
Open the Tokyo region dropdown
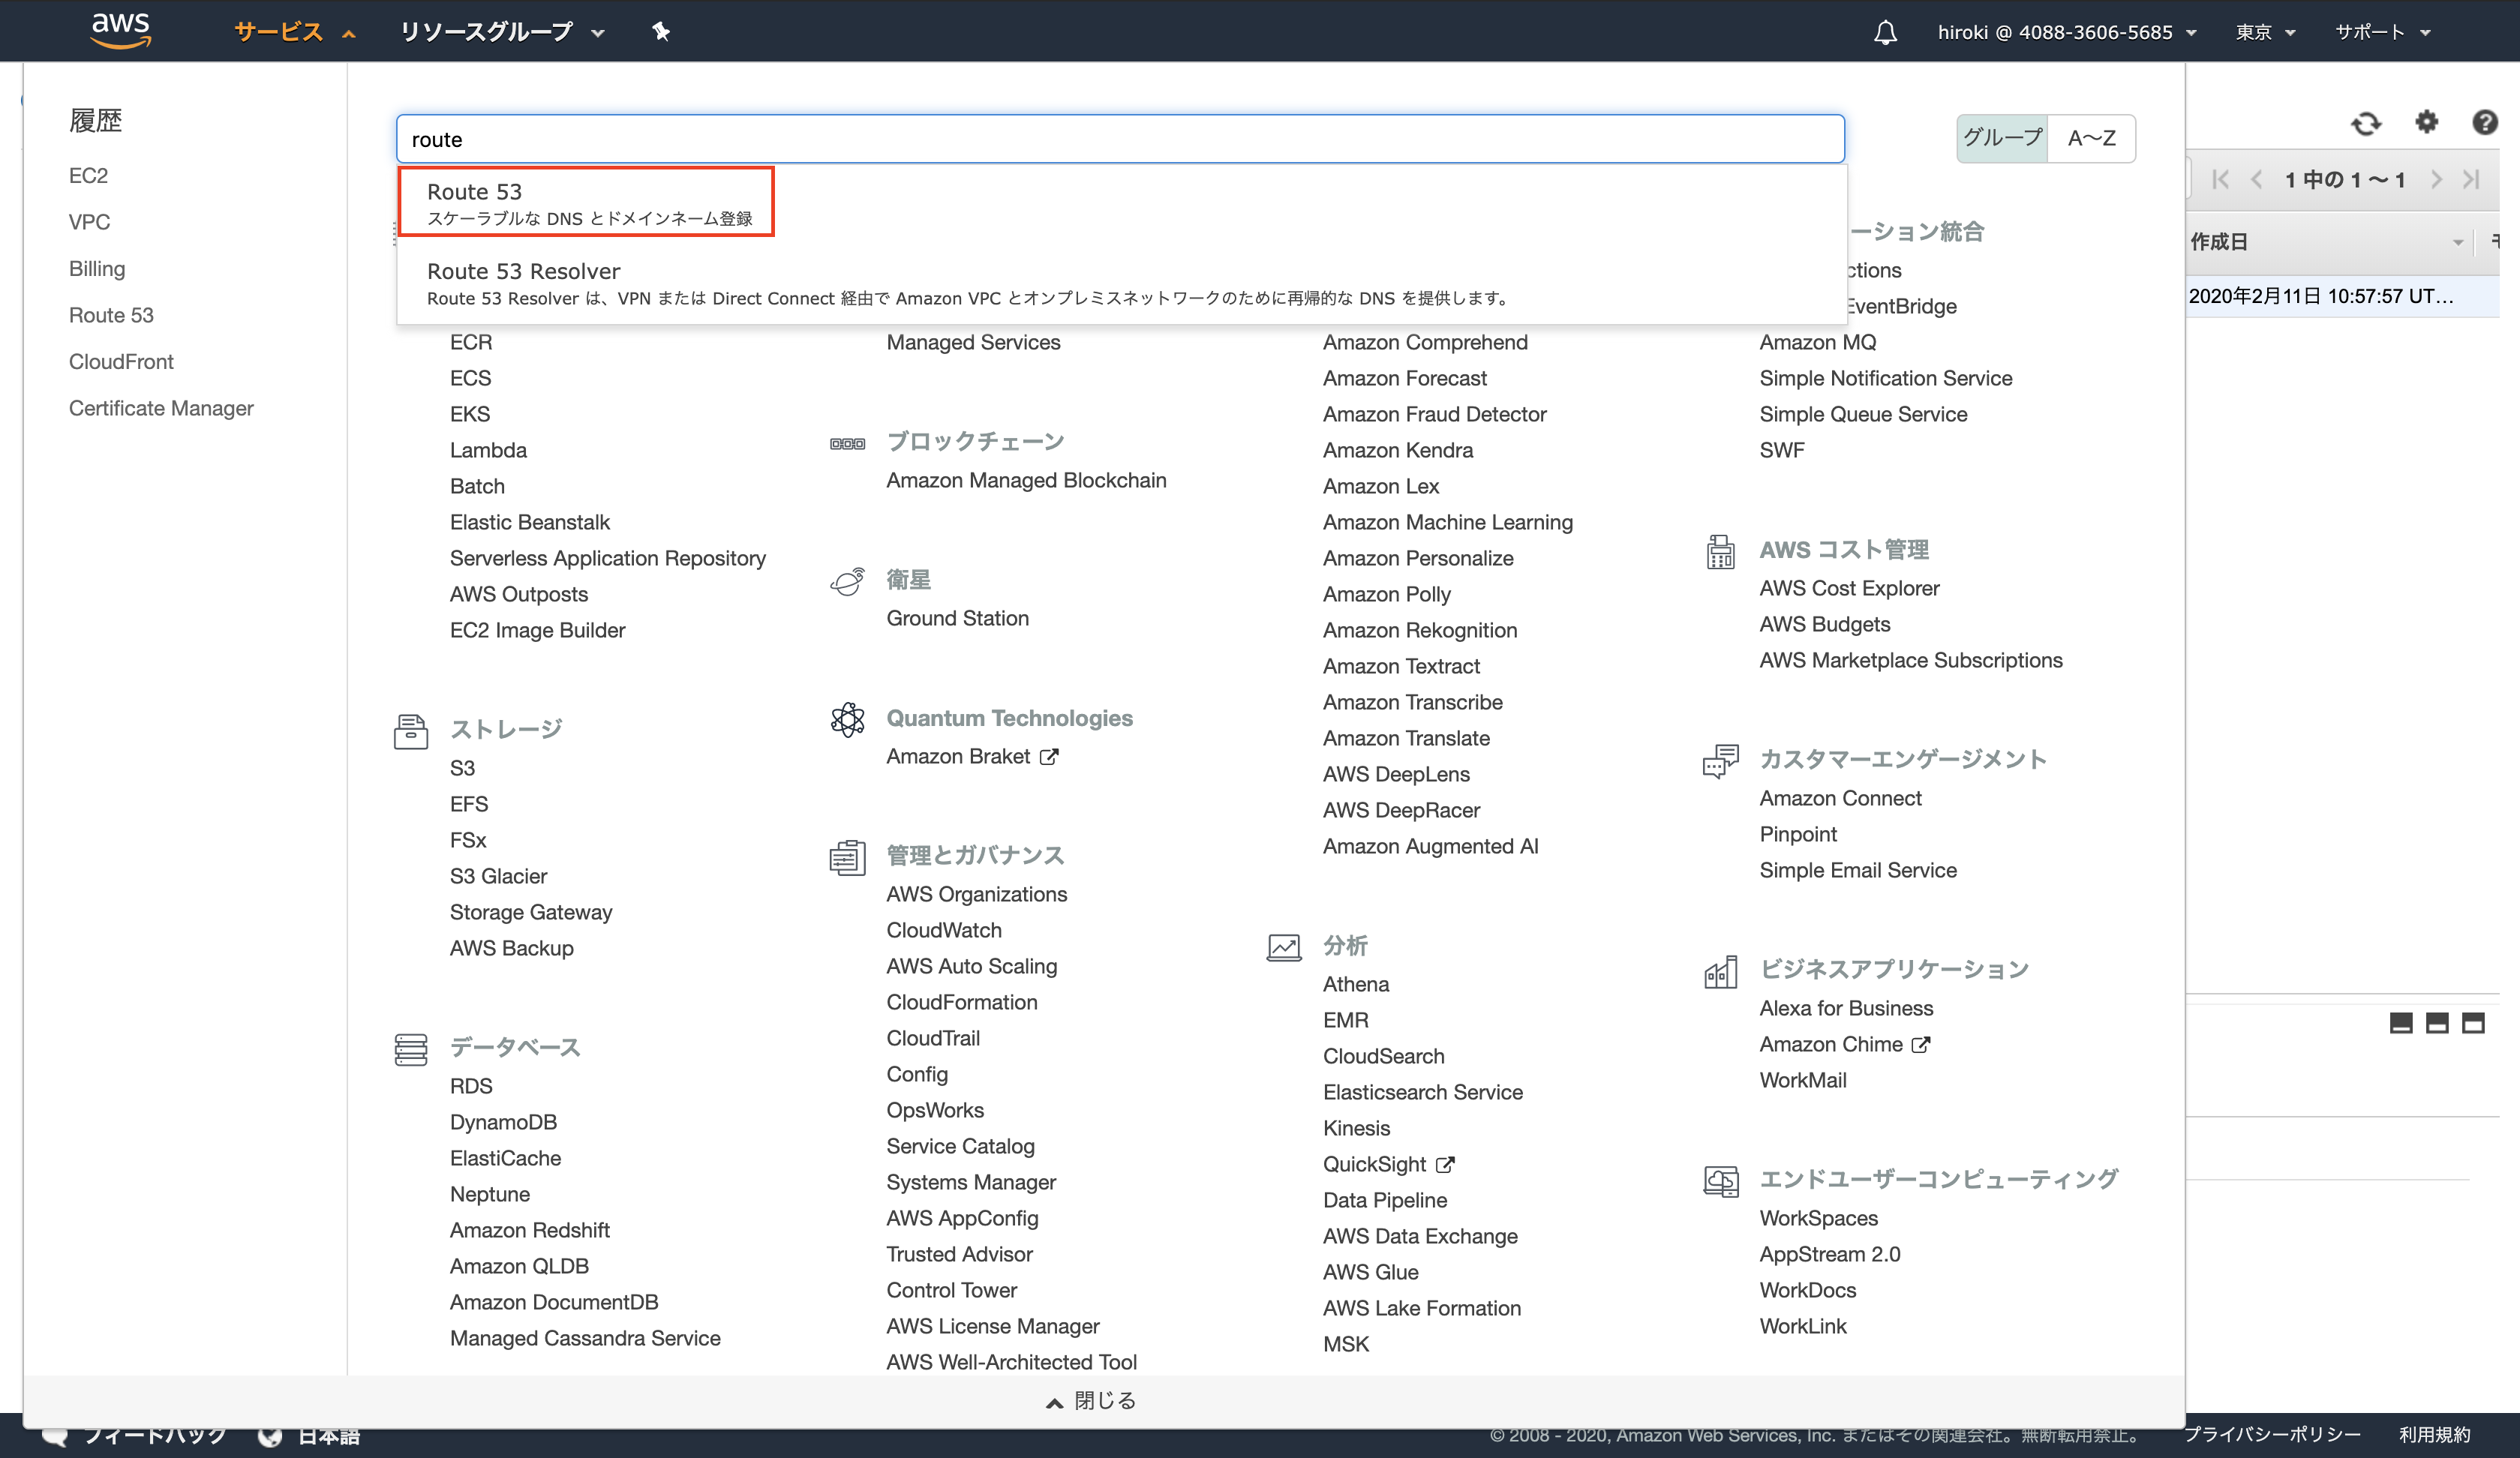(x=2264, y=32)
